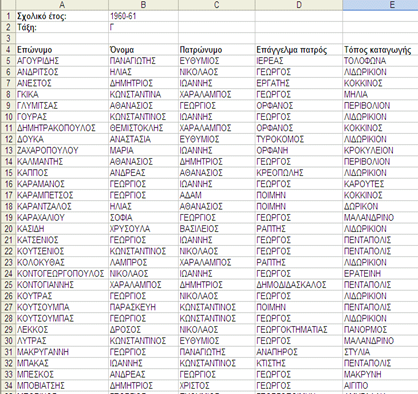Click cell 'ΠΑΝΑΓΙΩΤΗΣ' in row 5

coord(143,61)
